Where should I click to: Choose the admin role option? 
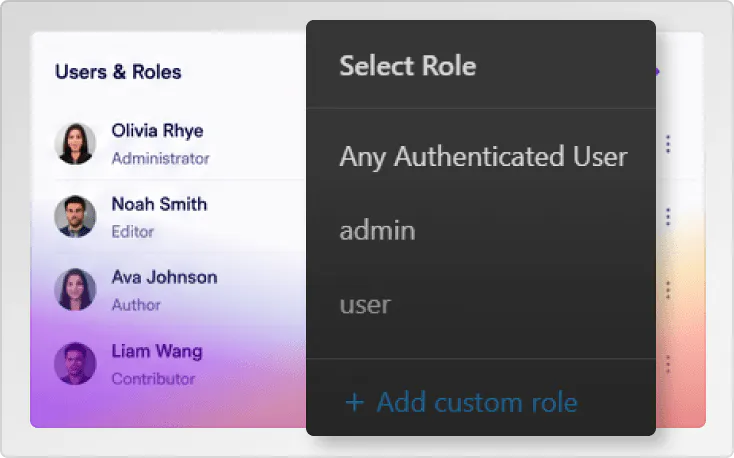point(377,230)
